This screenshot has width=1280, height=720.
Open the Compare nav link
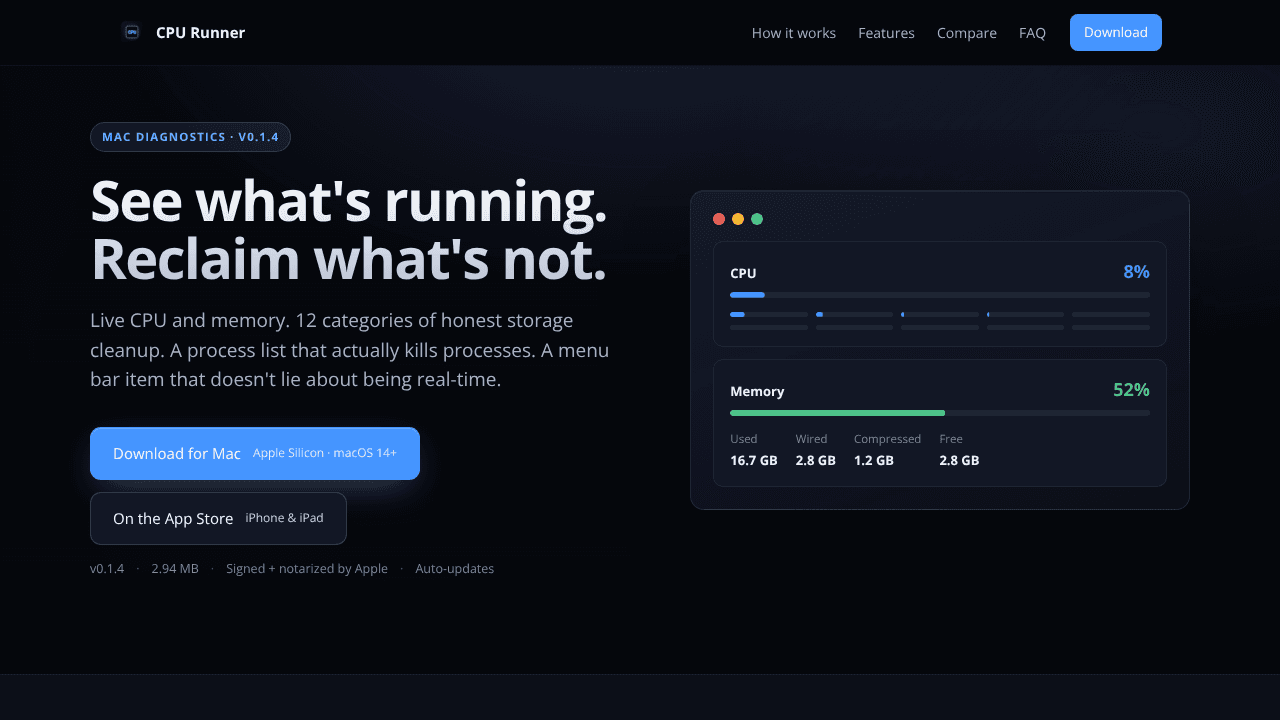967,33
